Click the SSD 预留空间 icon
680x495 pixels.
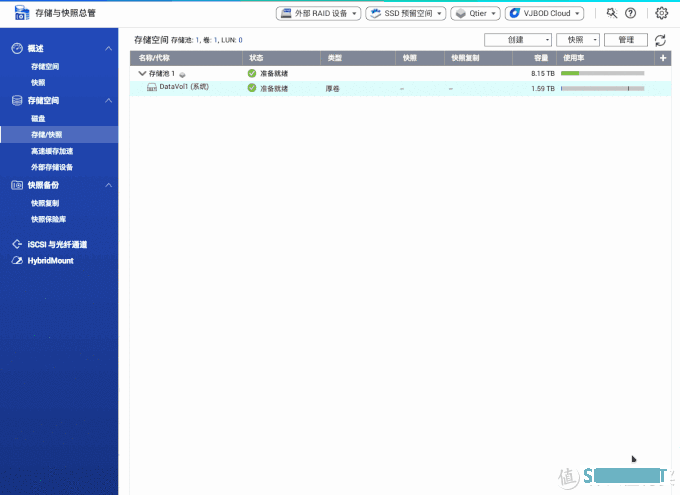[x=376, y=13]
